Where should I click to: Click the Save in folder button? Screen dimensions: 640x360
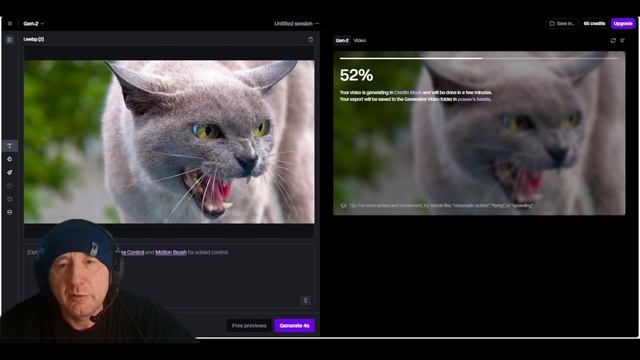point(562,24)
